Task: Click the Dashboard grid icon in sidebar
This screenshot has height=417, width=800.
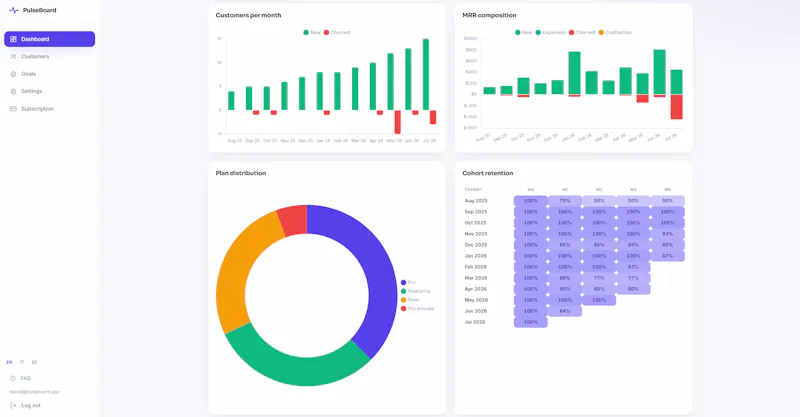Action: [13, 39]
